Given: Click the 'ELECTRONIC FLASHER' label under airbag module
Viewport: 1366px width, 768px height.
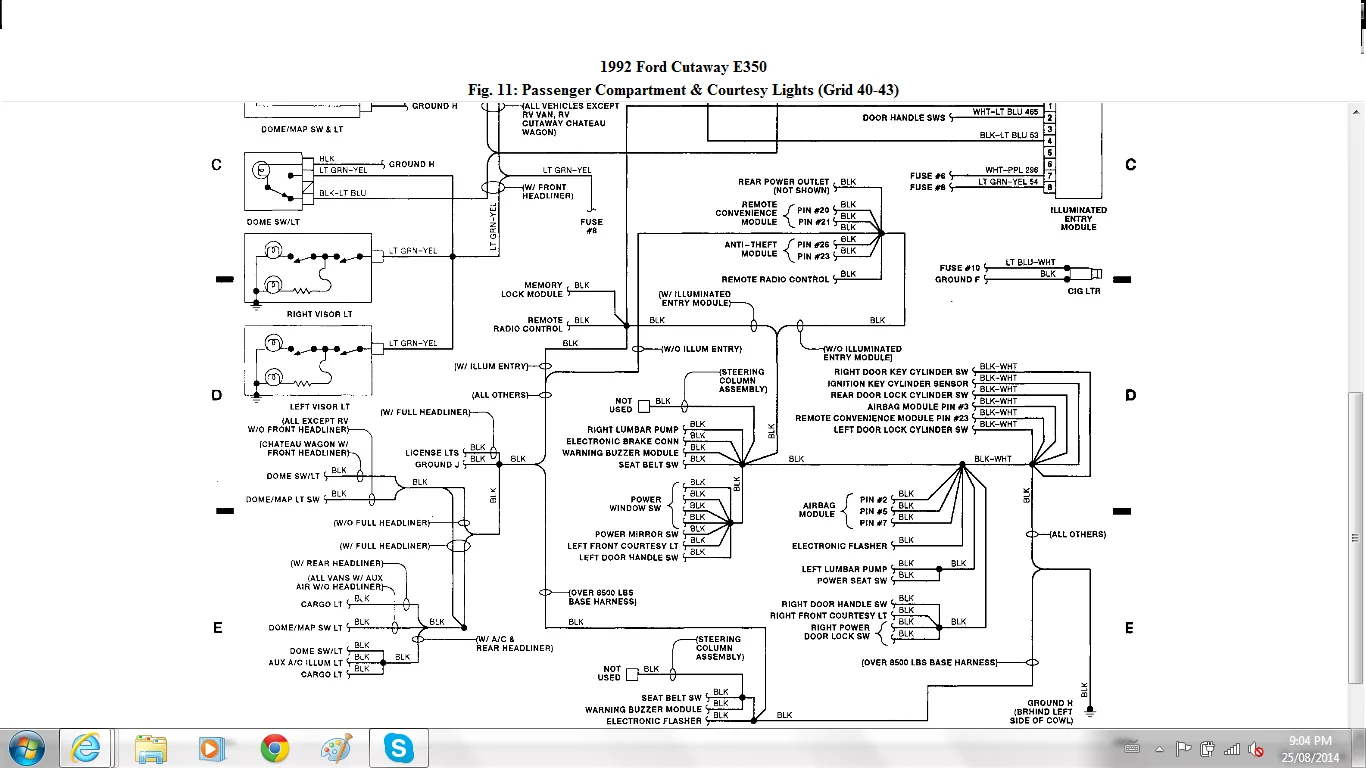Looking at the screenshot, I should pos(839,547).
